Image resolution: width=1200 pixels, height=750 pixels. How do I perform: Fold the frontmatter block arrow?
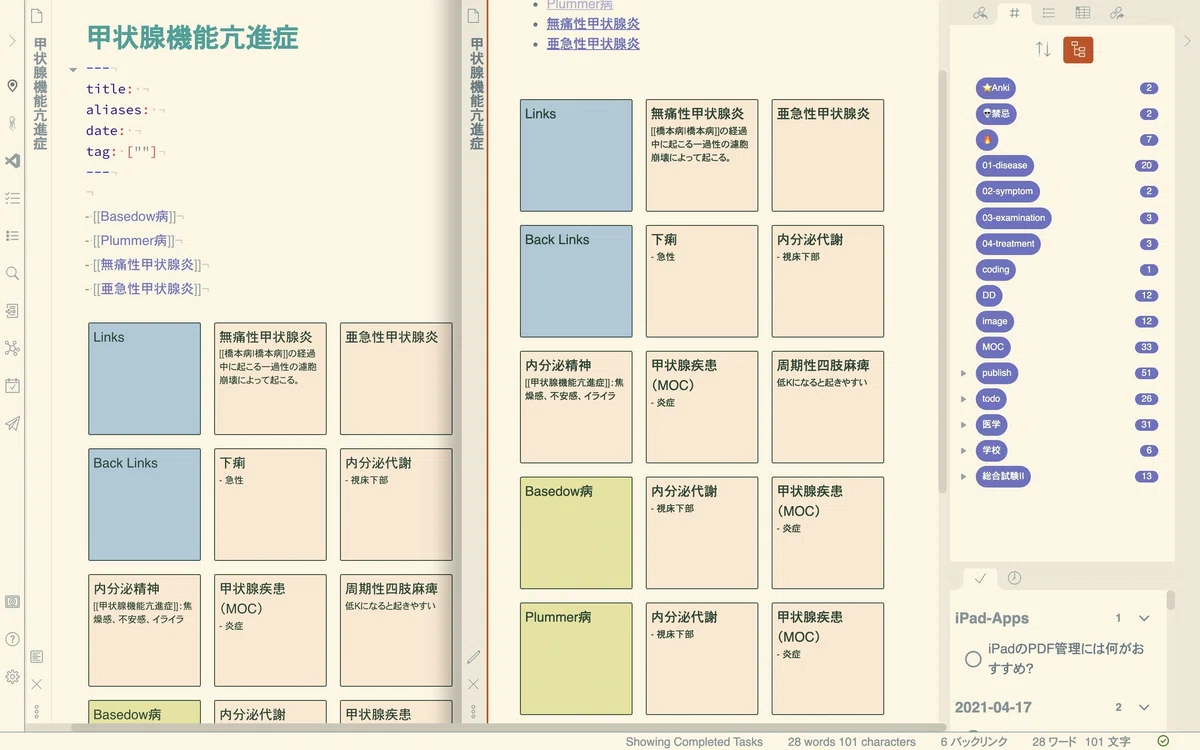pyautogui.click(x=73, y=69)
